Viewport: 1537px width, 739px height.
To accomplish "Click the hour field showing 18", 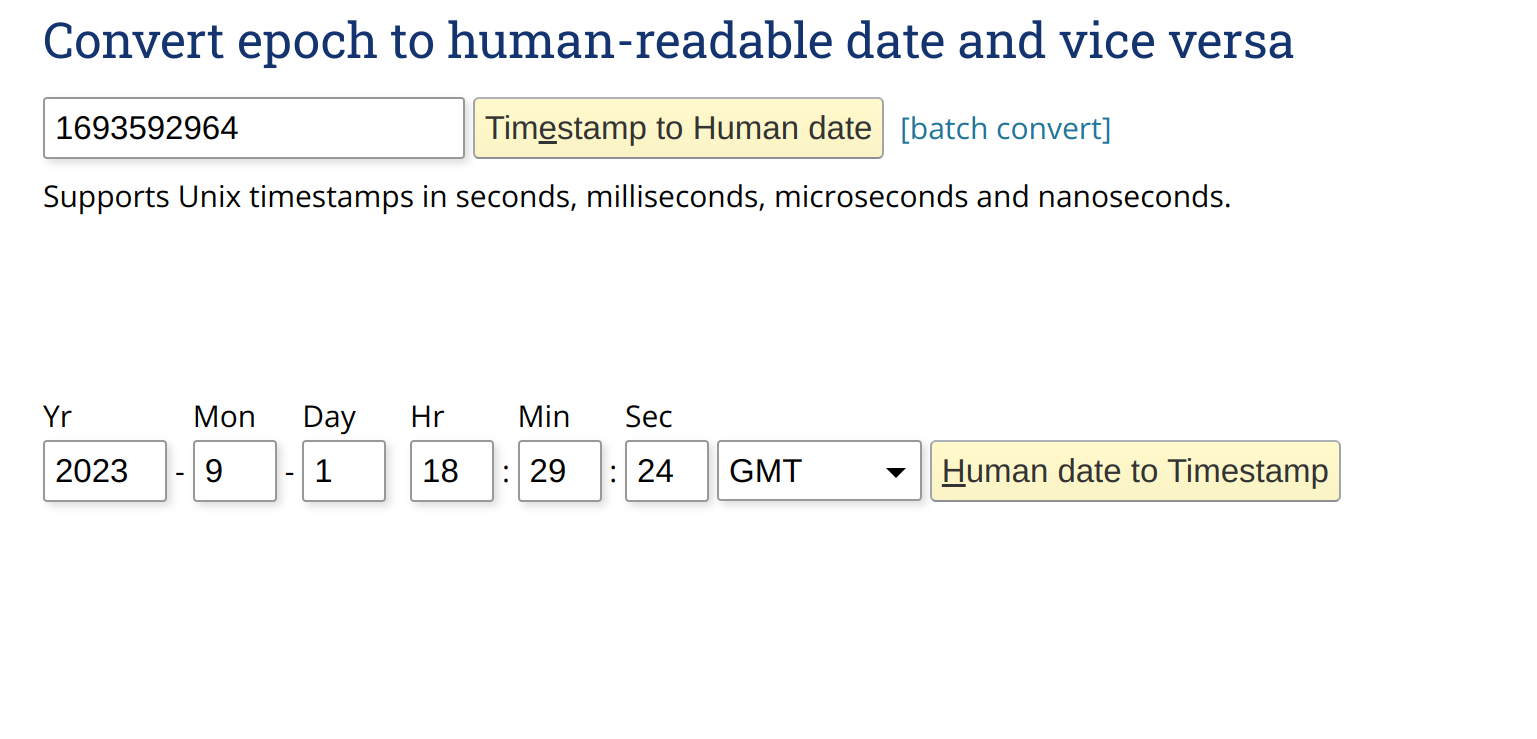I will [x=451, y=470].
